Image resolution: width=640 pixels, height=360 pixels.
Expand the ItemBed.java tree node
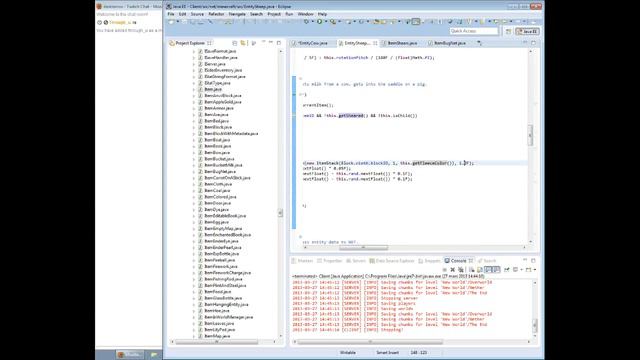tap(194, 121)
